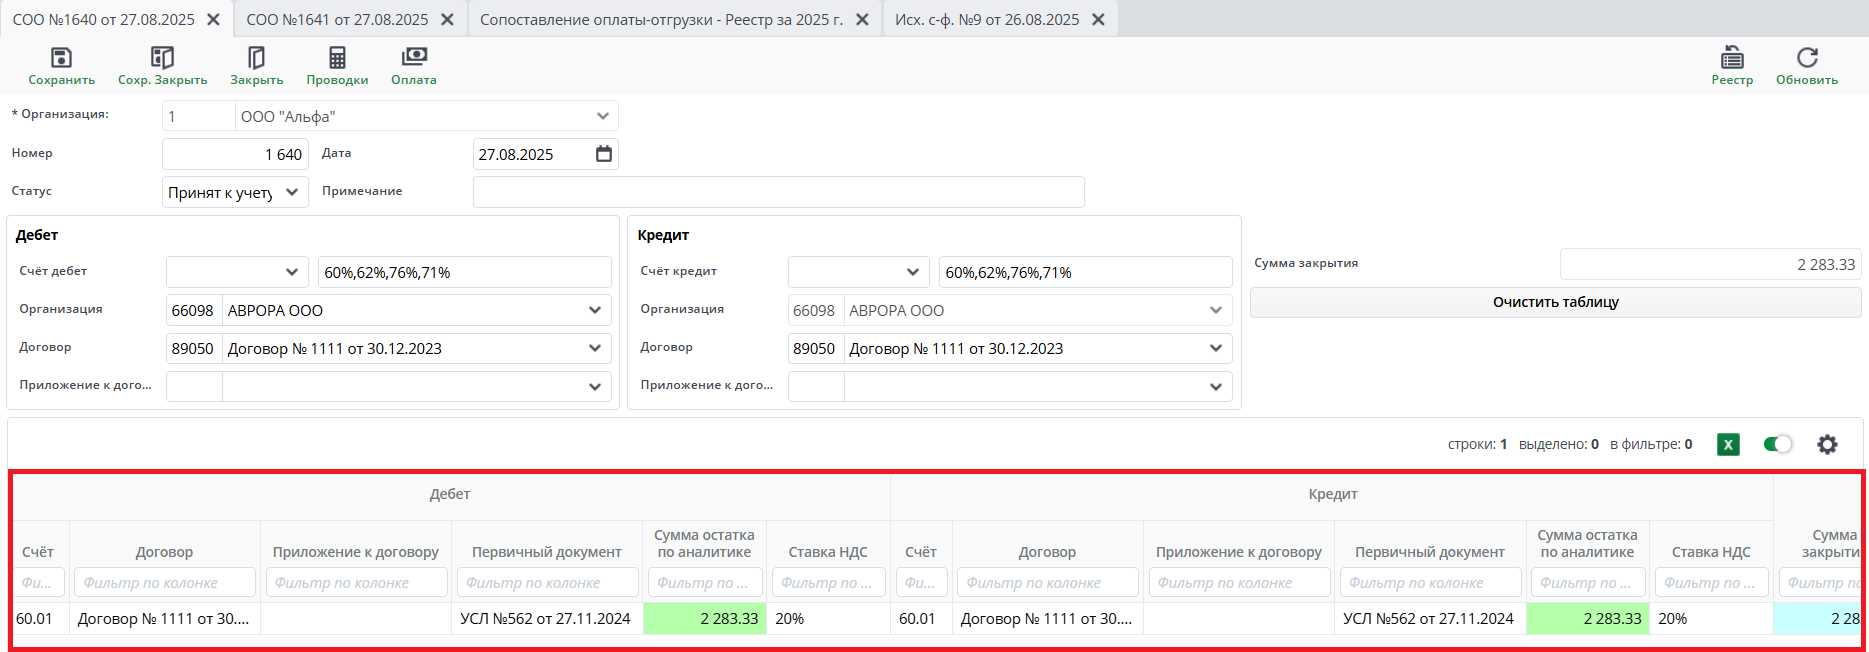Open the Кредит Договор dropdown
This screenshot has height=652, width=1869.
(1215, 349)
